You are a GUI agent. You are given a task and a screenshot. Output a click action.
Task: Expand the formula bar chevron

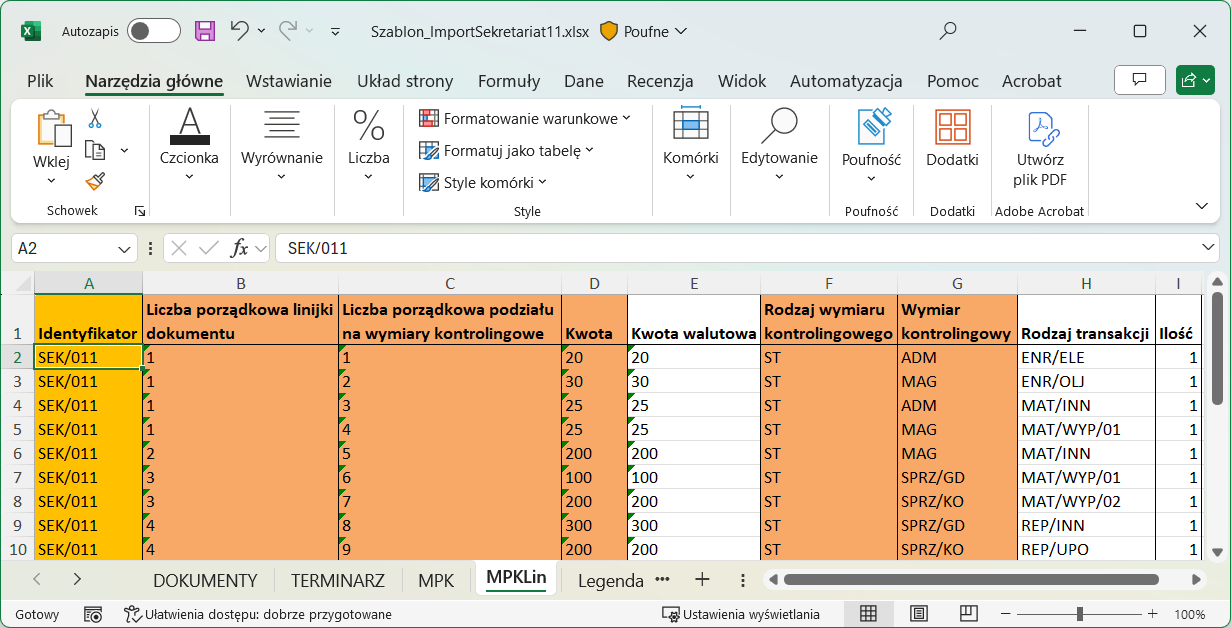1209,248
